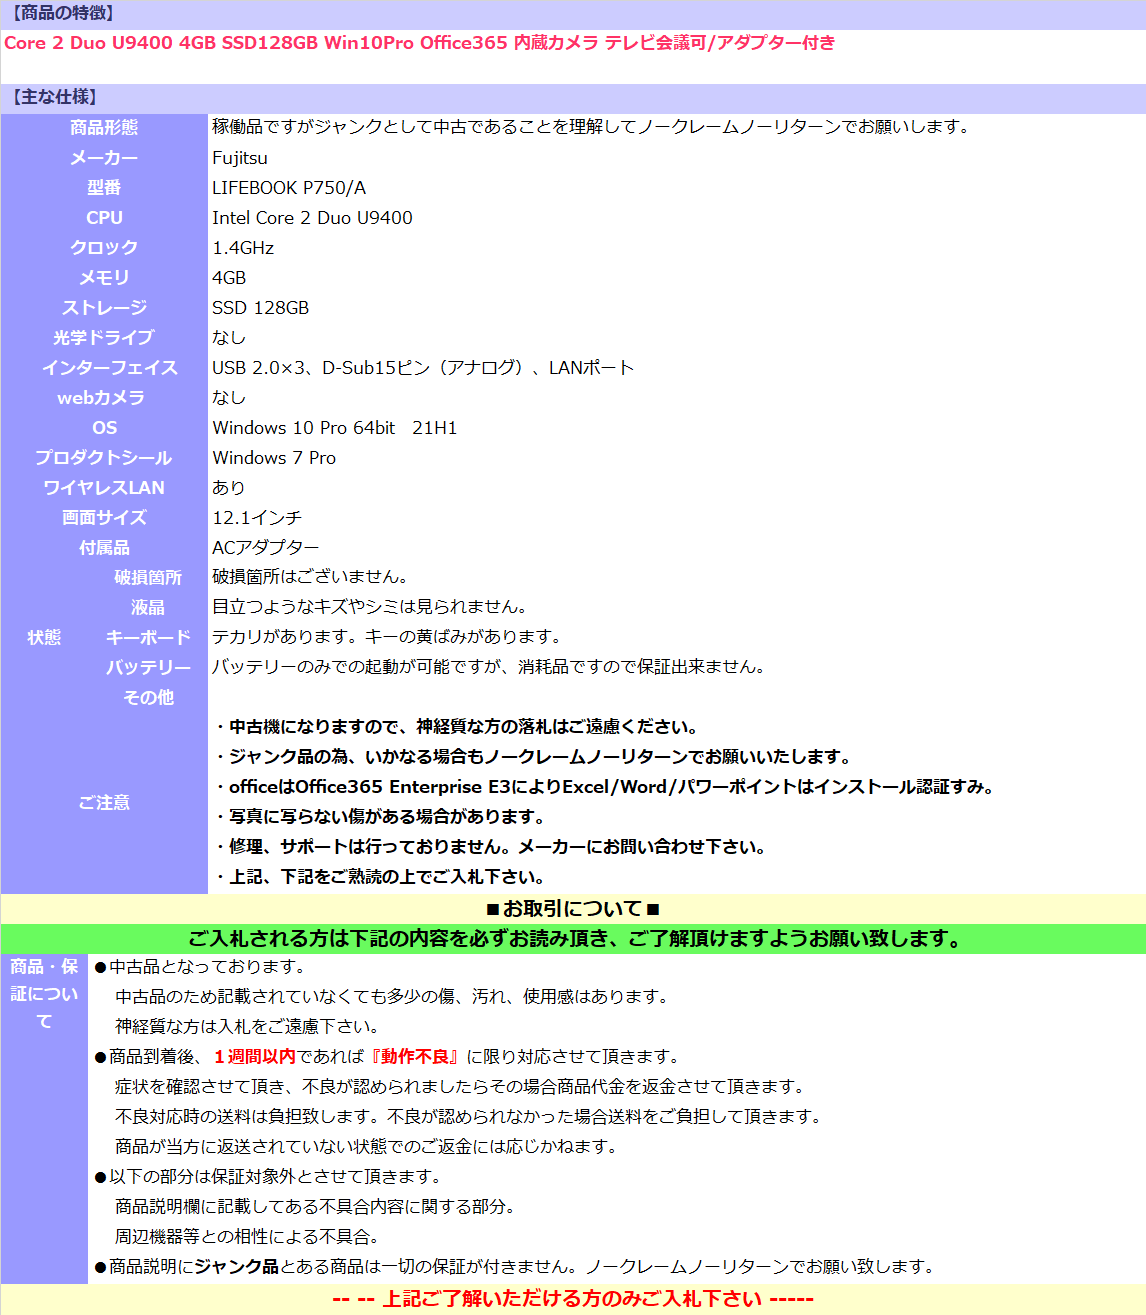1146x1315 pixels.
Task: Click the OS label cell
Action: [104, 428]
